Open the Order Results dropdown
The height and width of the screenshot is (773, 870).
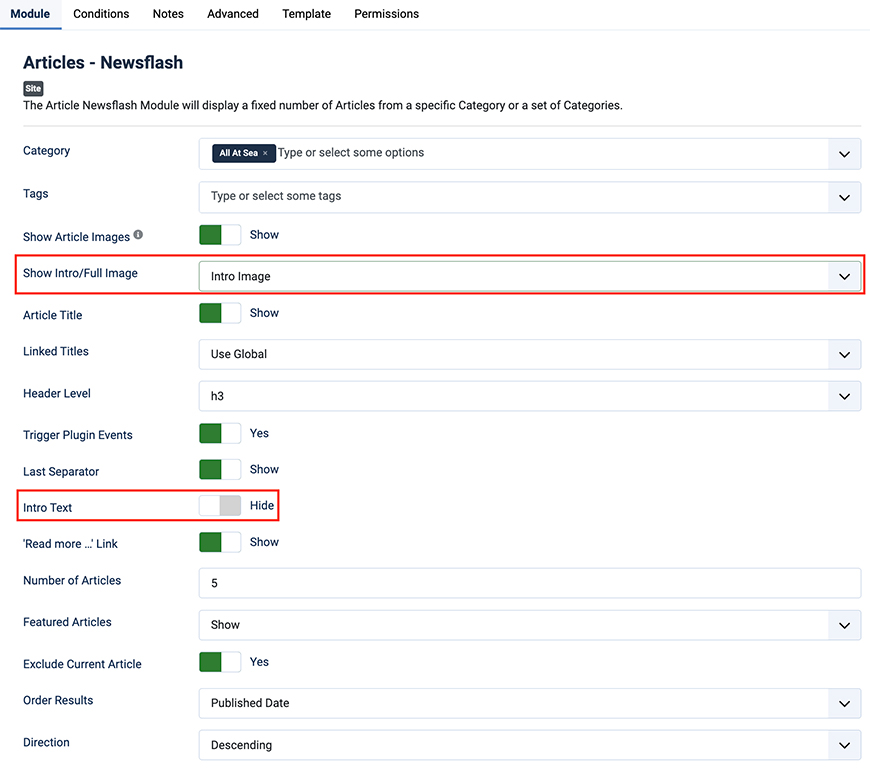(x=529, y=703)
